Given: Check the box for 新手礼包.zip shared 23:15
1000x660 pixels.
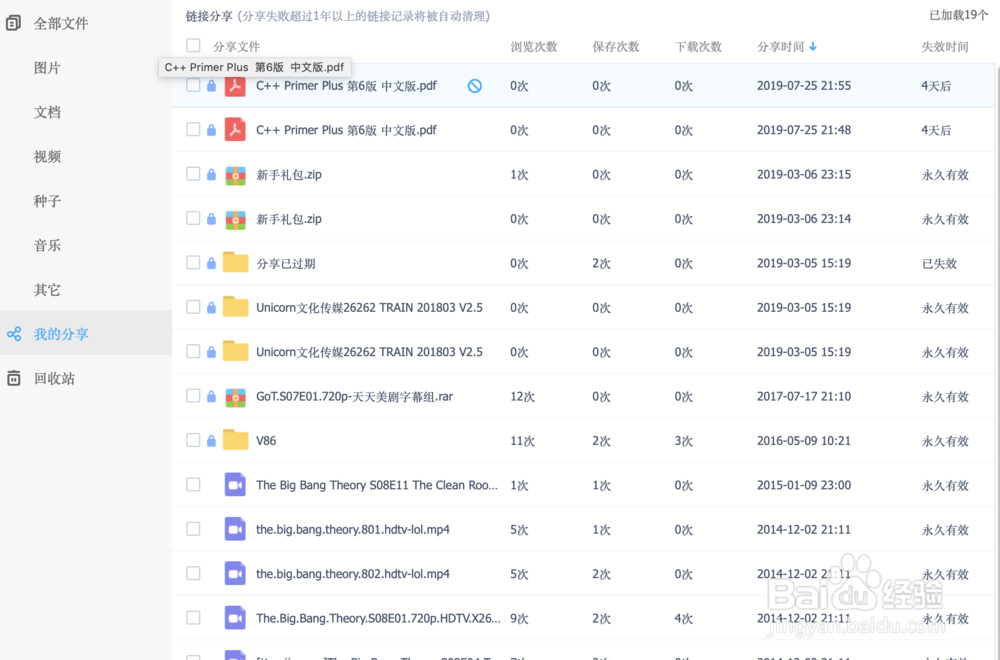Looking at the screenshot, I should (193, 174).
